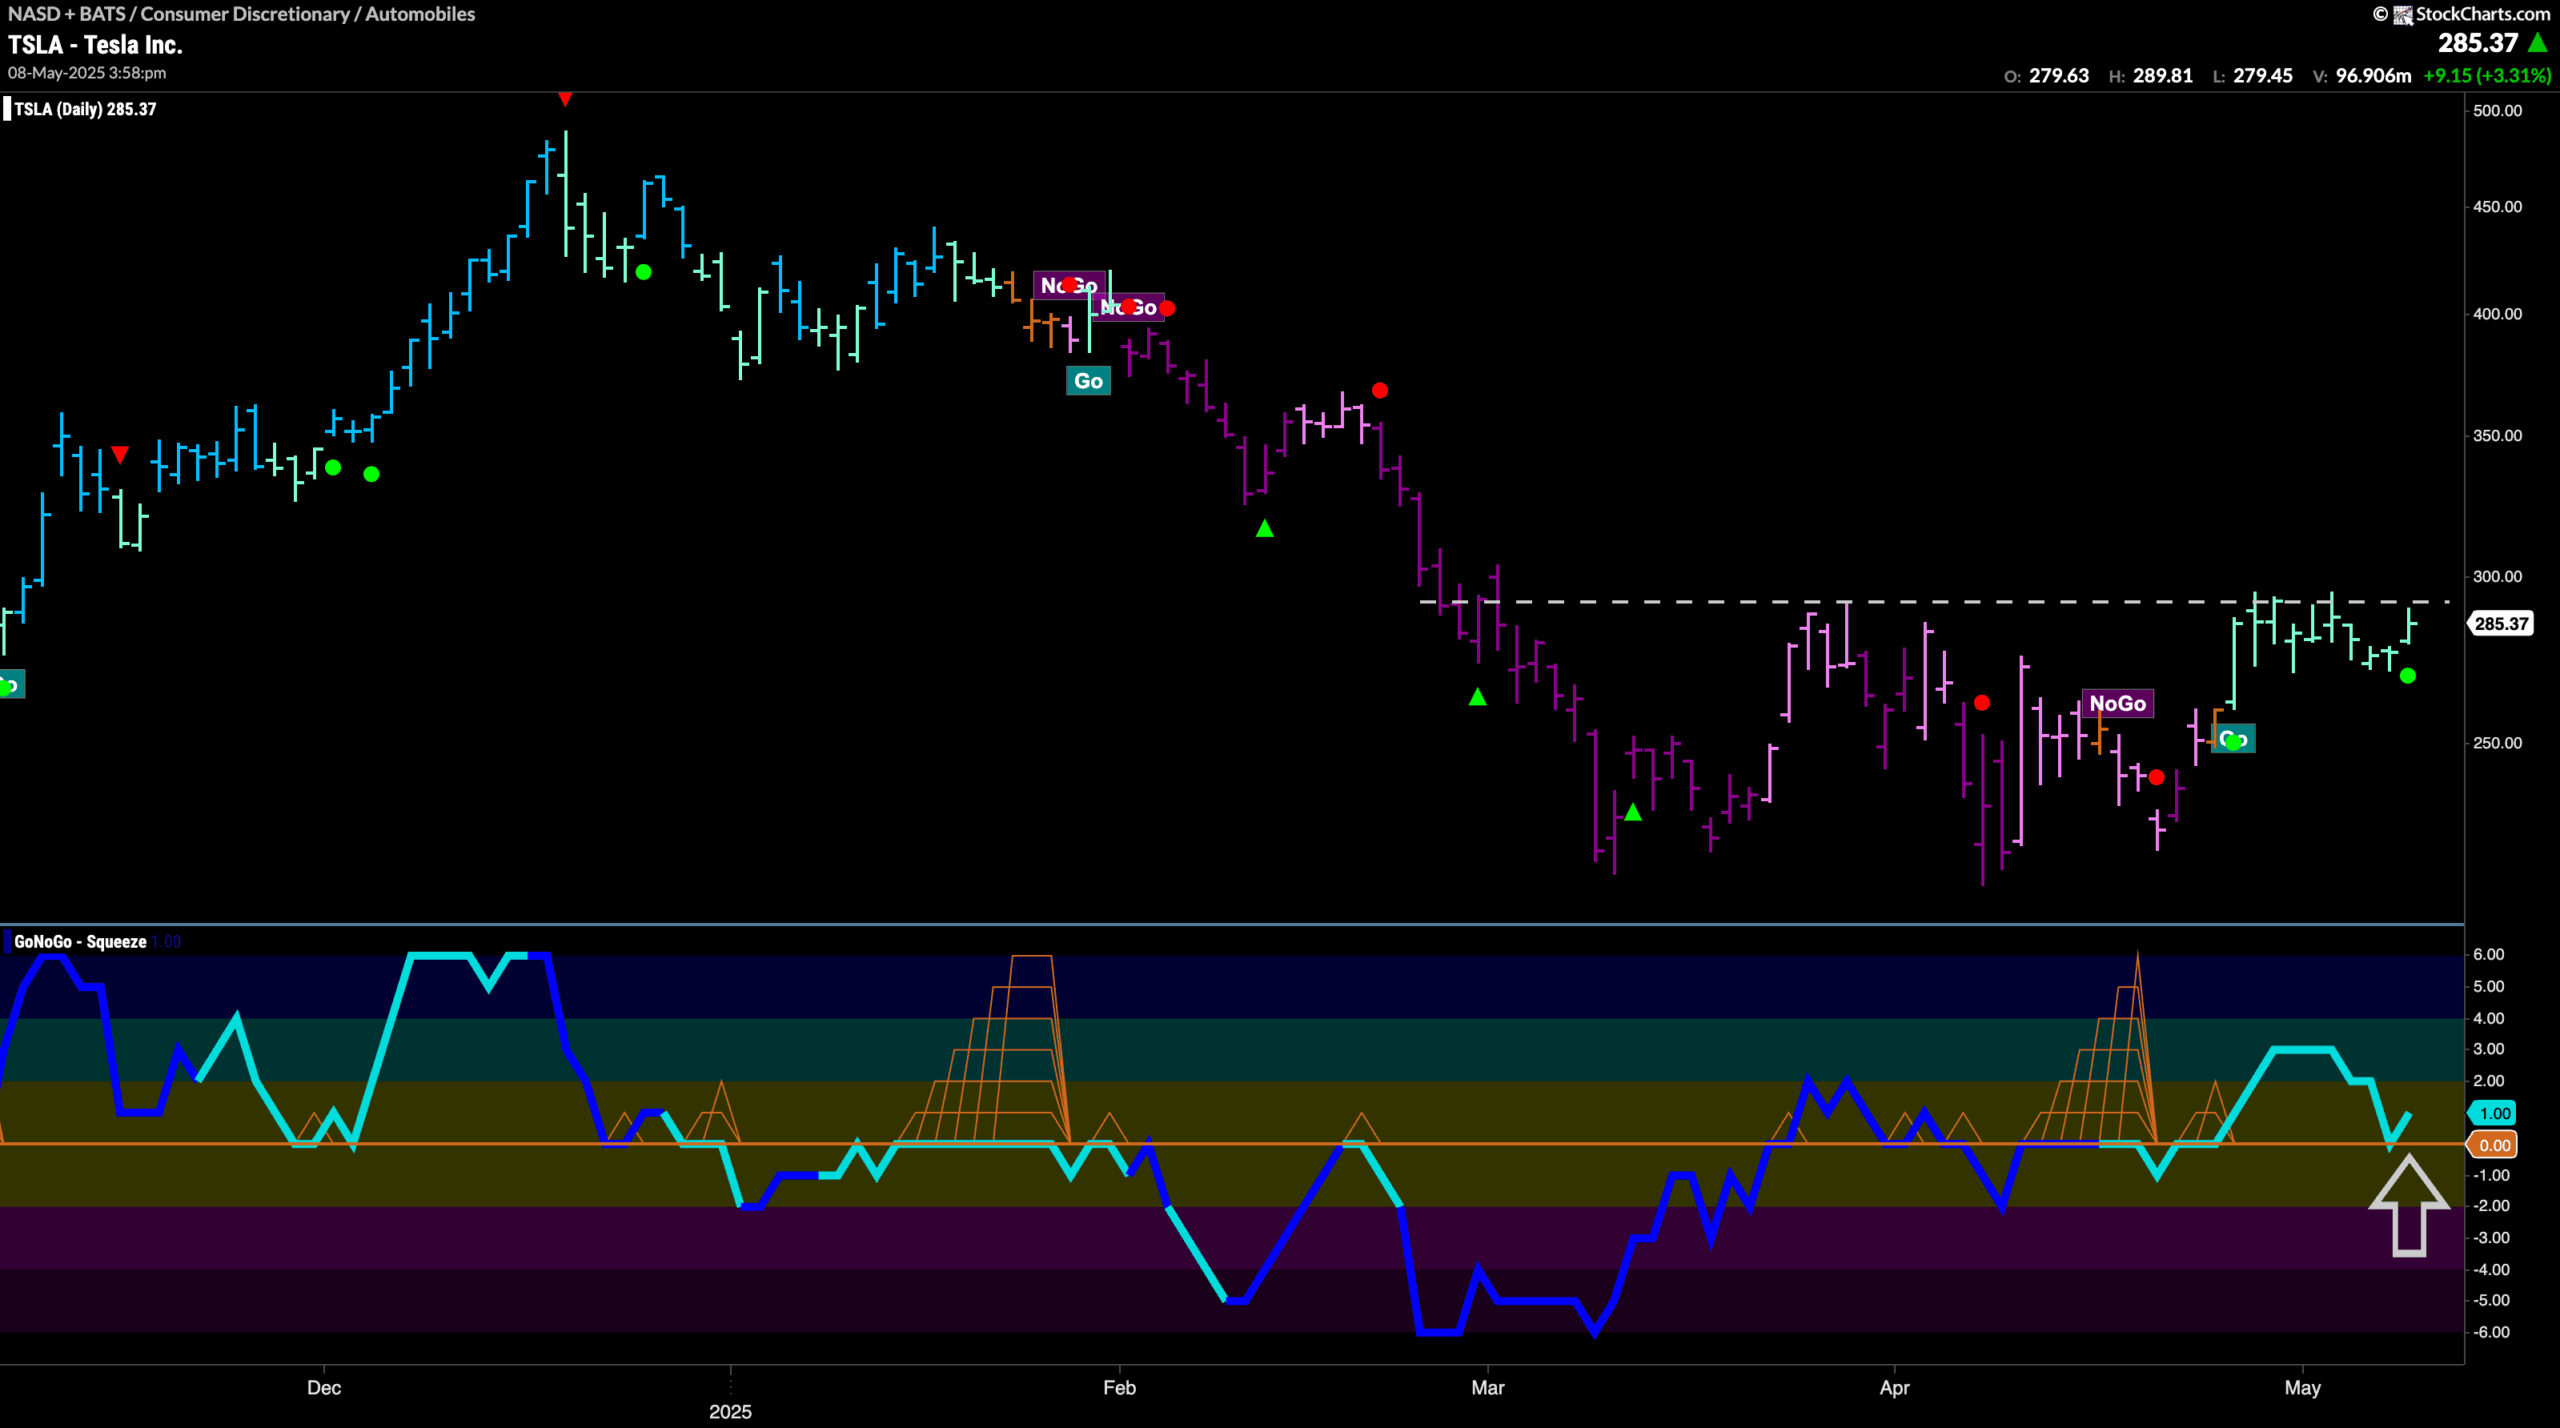Click the teal Go label near February

coord(1088,381)
